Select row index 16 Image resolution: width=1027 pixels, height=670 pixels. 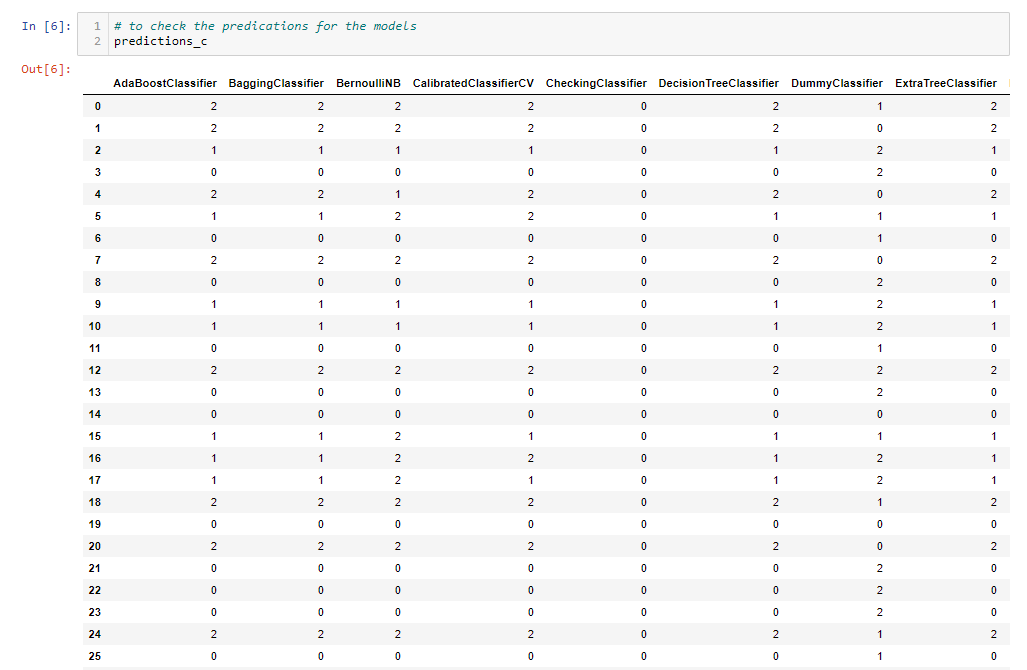tap(95, 458)
